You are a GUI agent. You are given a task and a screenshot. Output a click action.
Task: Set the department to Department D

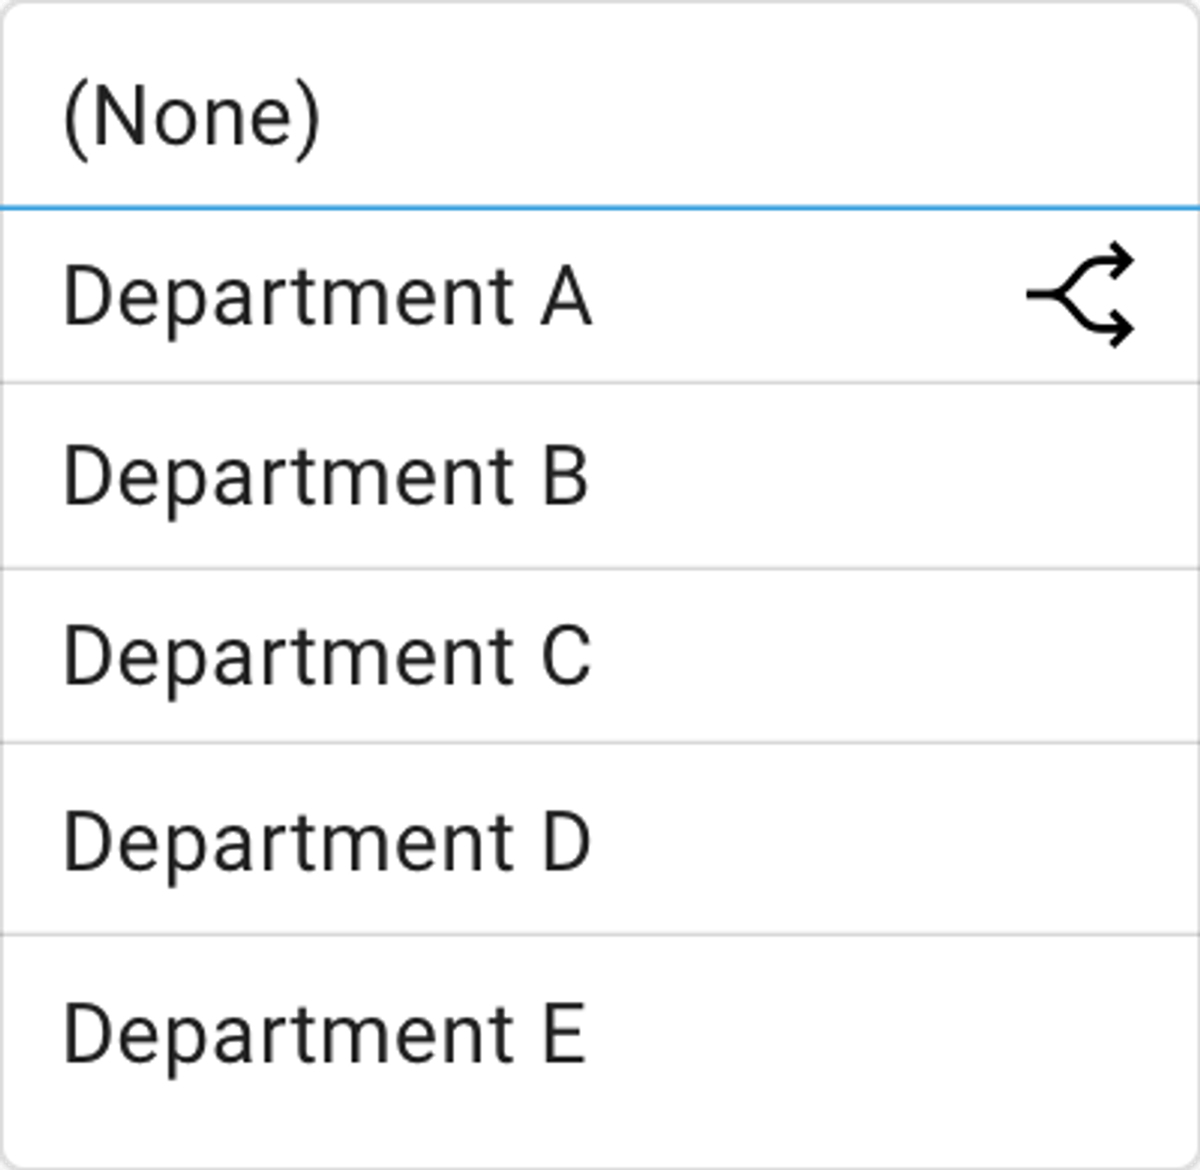click(600, 840)
